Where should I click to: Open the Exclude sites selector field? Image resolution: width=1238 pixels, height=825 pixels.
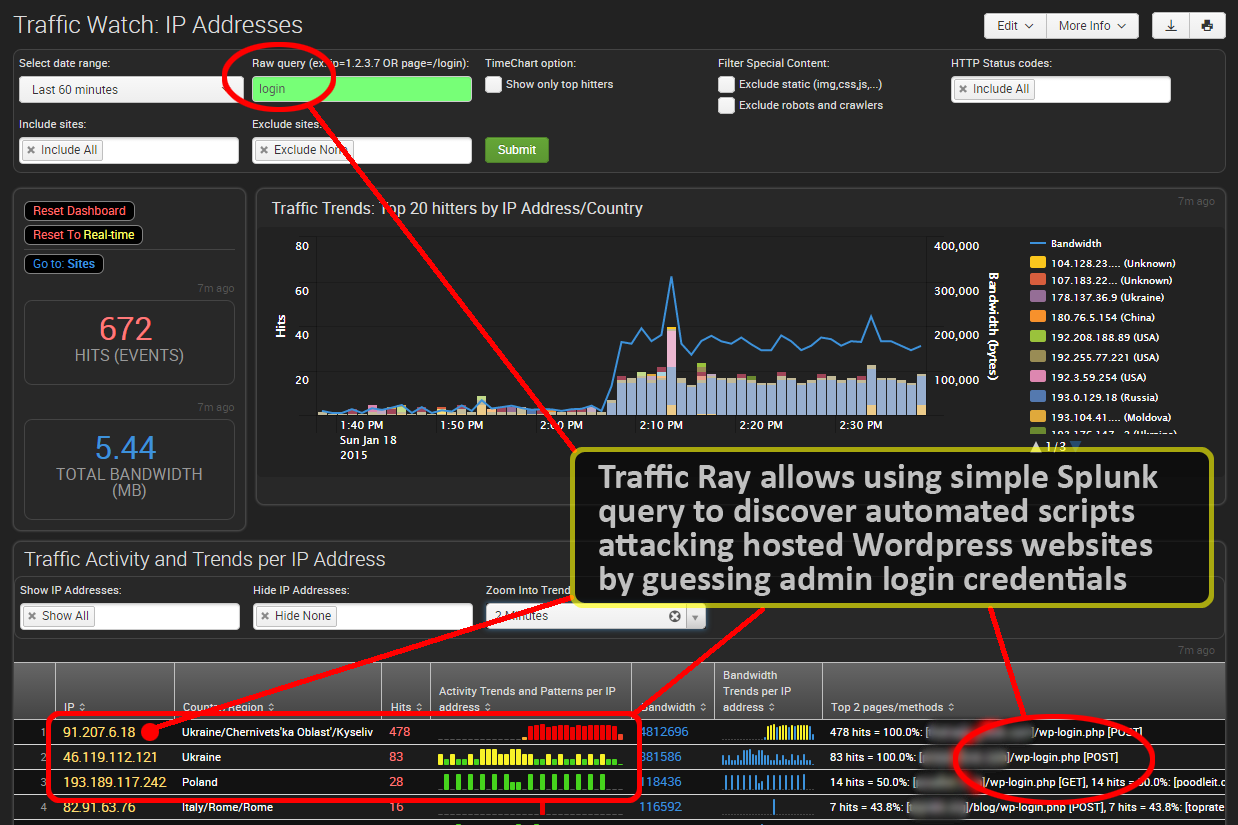(x=362, y=150)
